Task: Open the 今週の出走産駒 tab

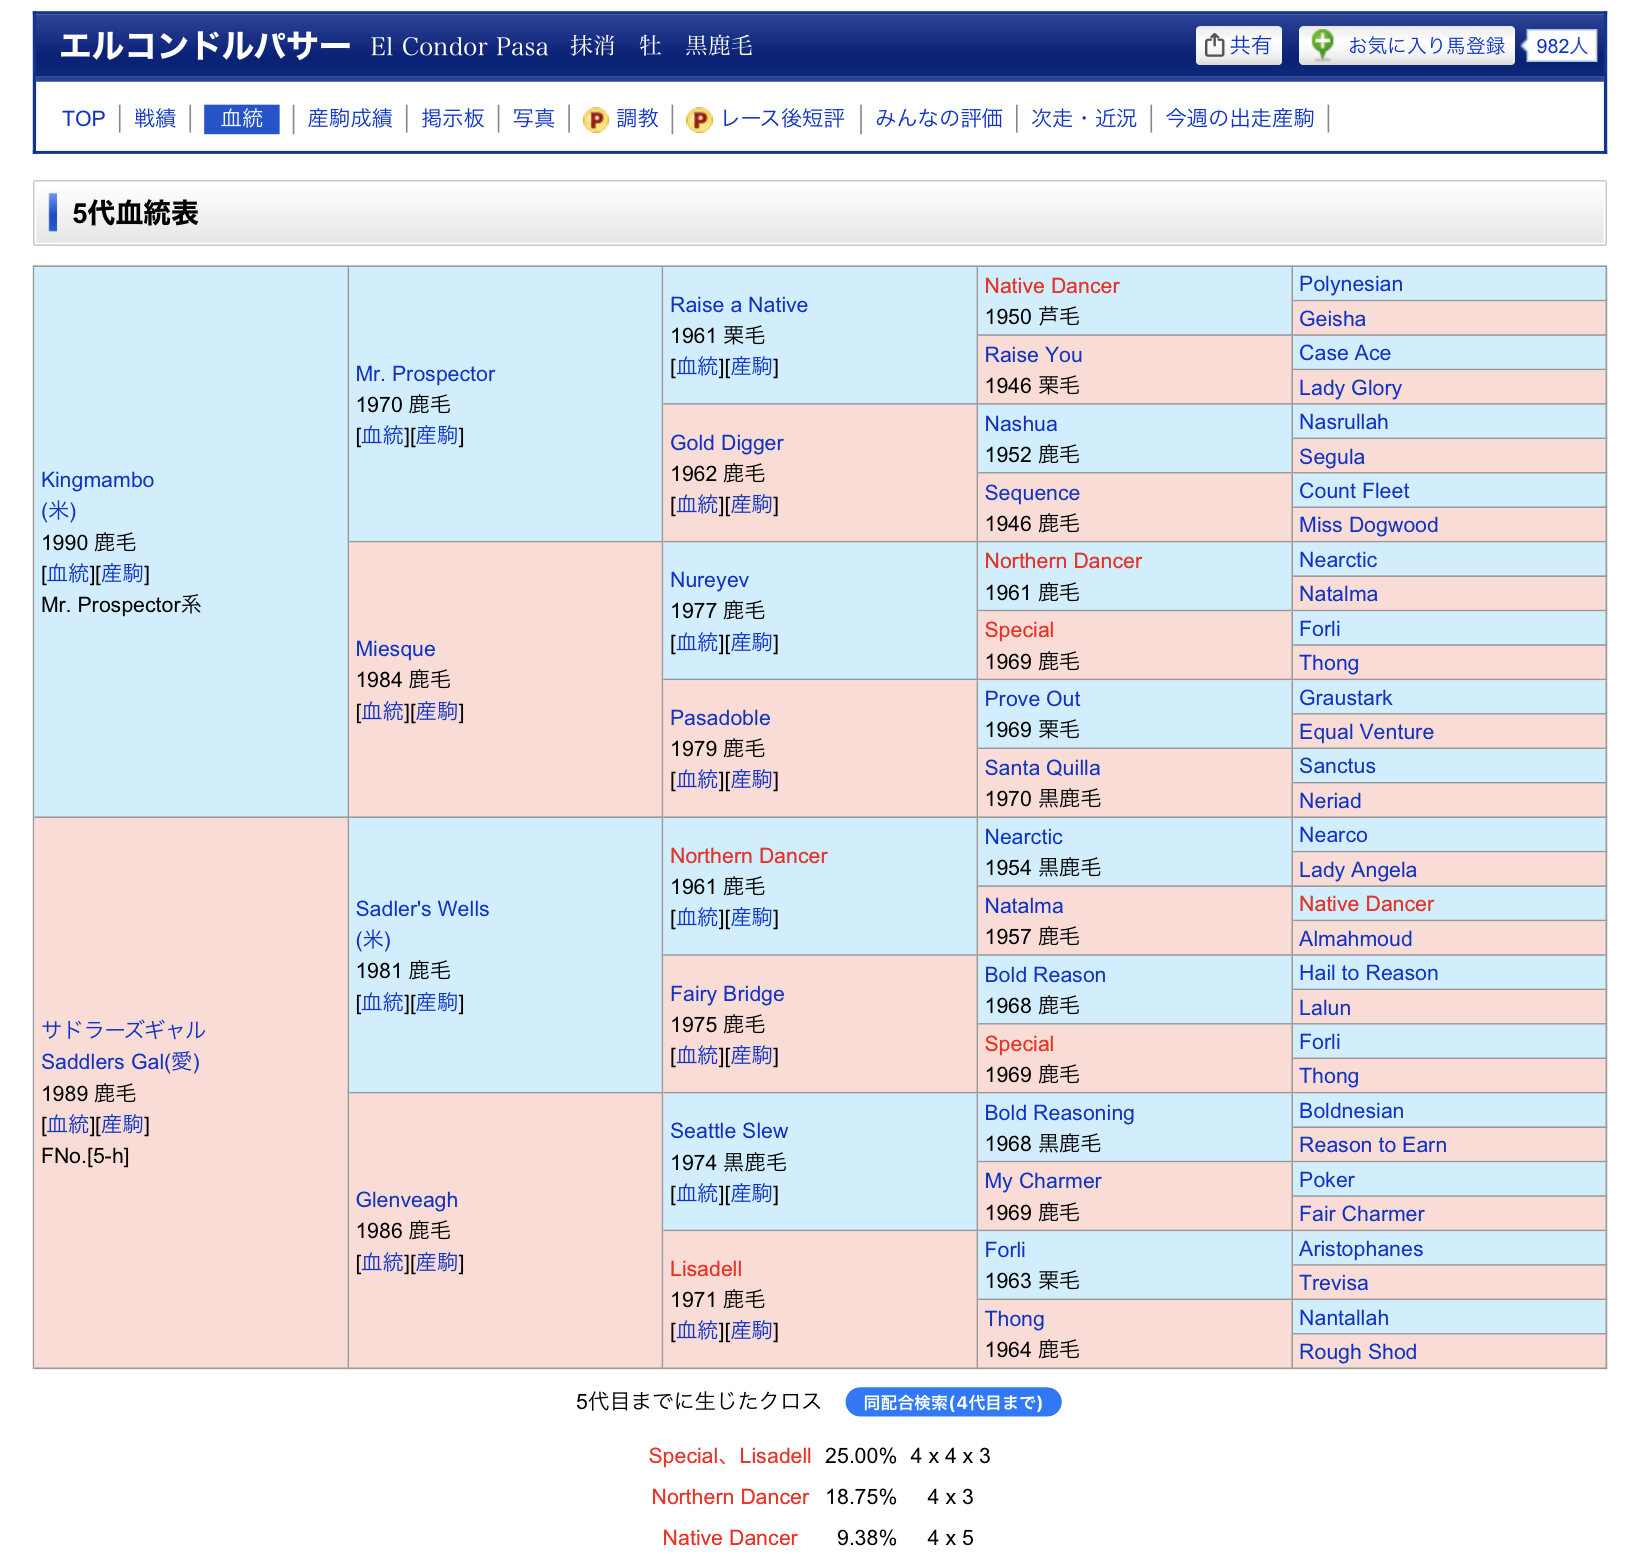Action: coord(1239,119)
